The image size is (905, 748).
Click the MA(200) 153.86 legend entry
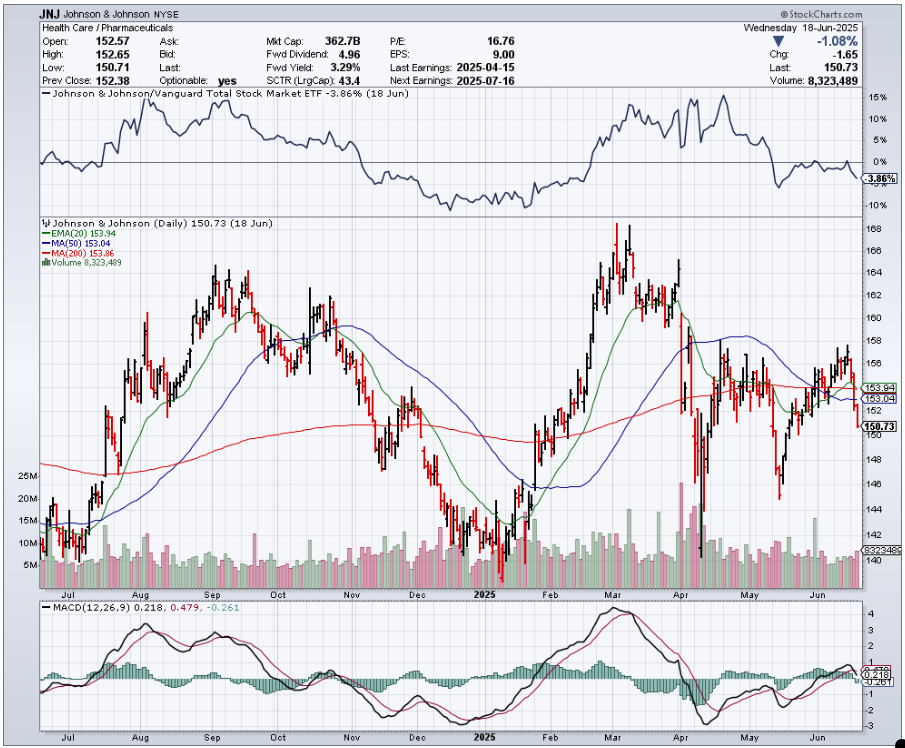click(x=79, y=253)
